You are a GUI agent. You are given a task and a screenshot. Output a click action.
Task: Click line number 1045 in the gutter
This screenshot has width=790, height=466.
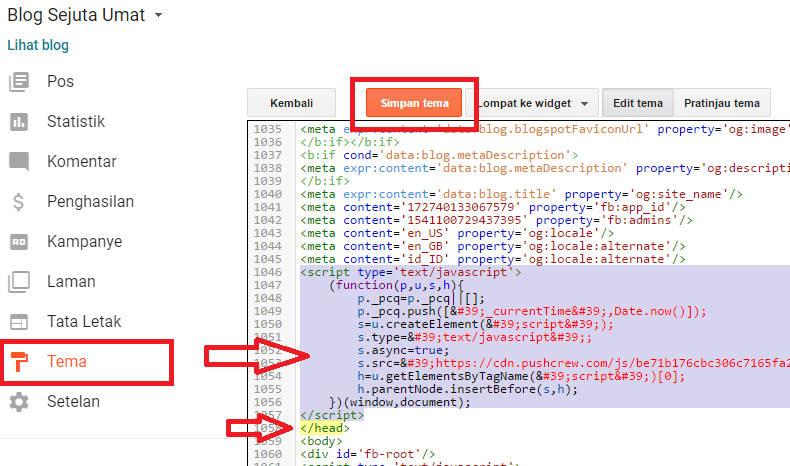tap(268, 259)
